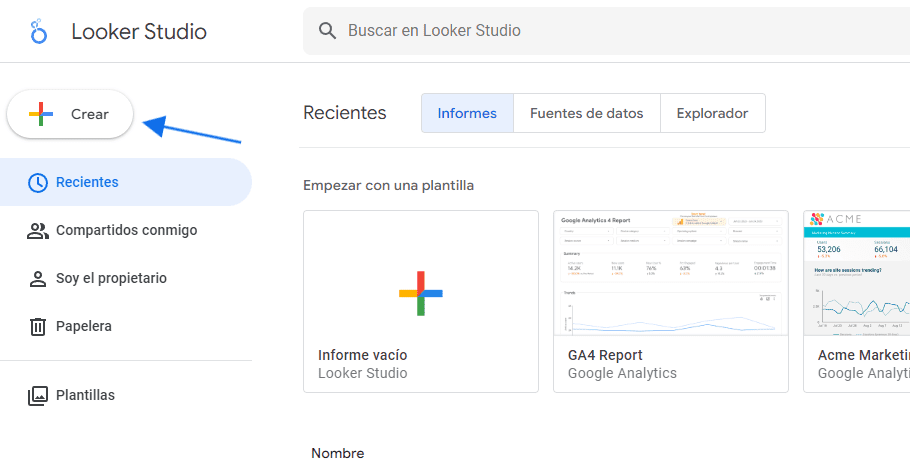Click the Empezar con una plantilla heading
The height and width of the screenshot is (466, 910).
pos(388,186)
